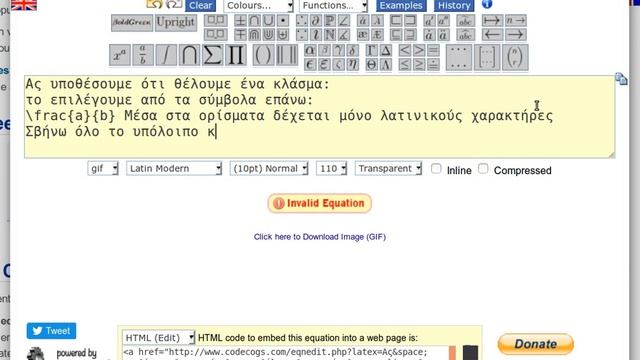The image size is (640, 360).
Task: Insert the Greek delta lowercase letter
Action: tap(353, 51)
